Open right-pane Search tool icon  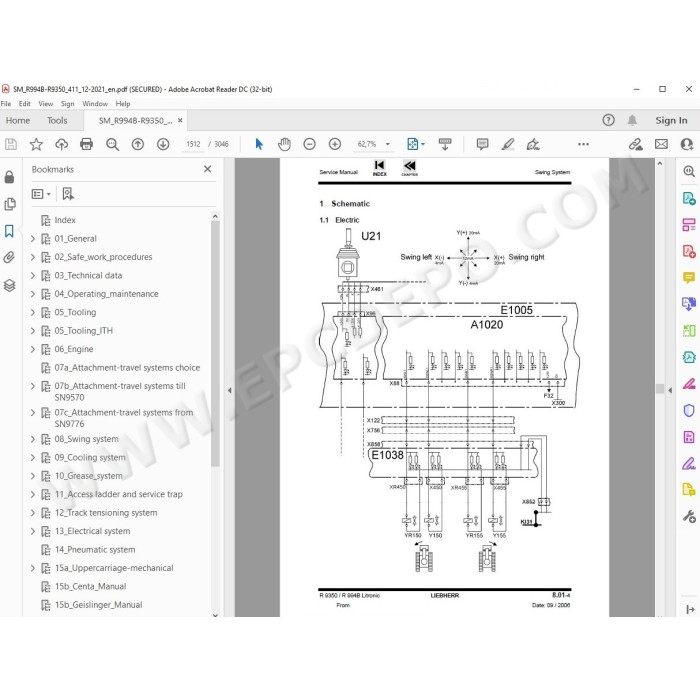coord(689,171)
